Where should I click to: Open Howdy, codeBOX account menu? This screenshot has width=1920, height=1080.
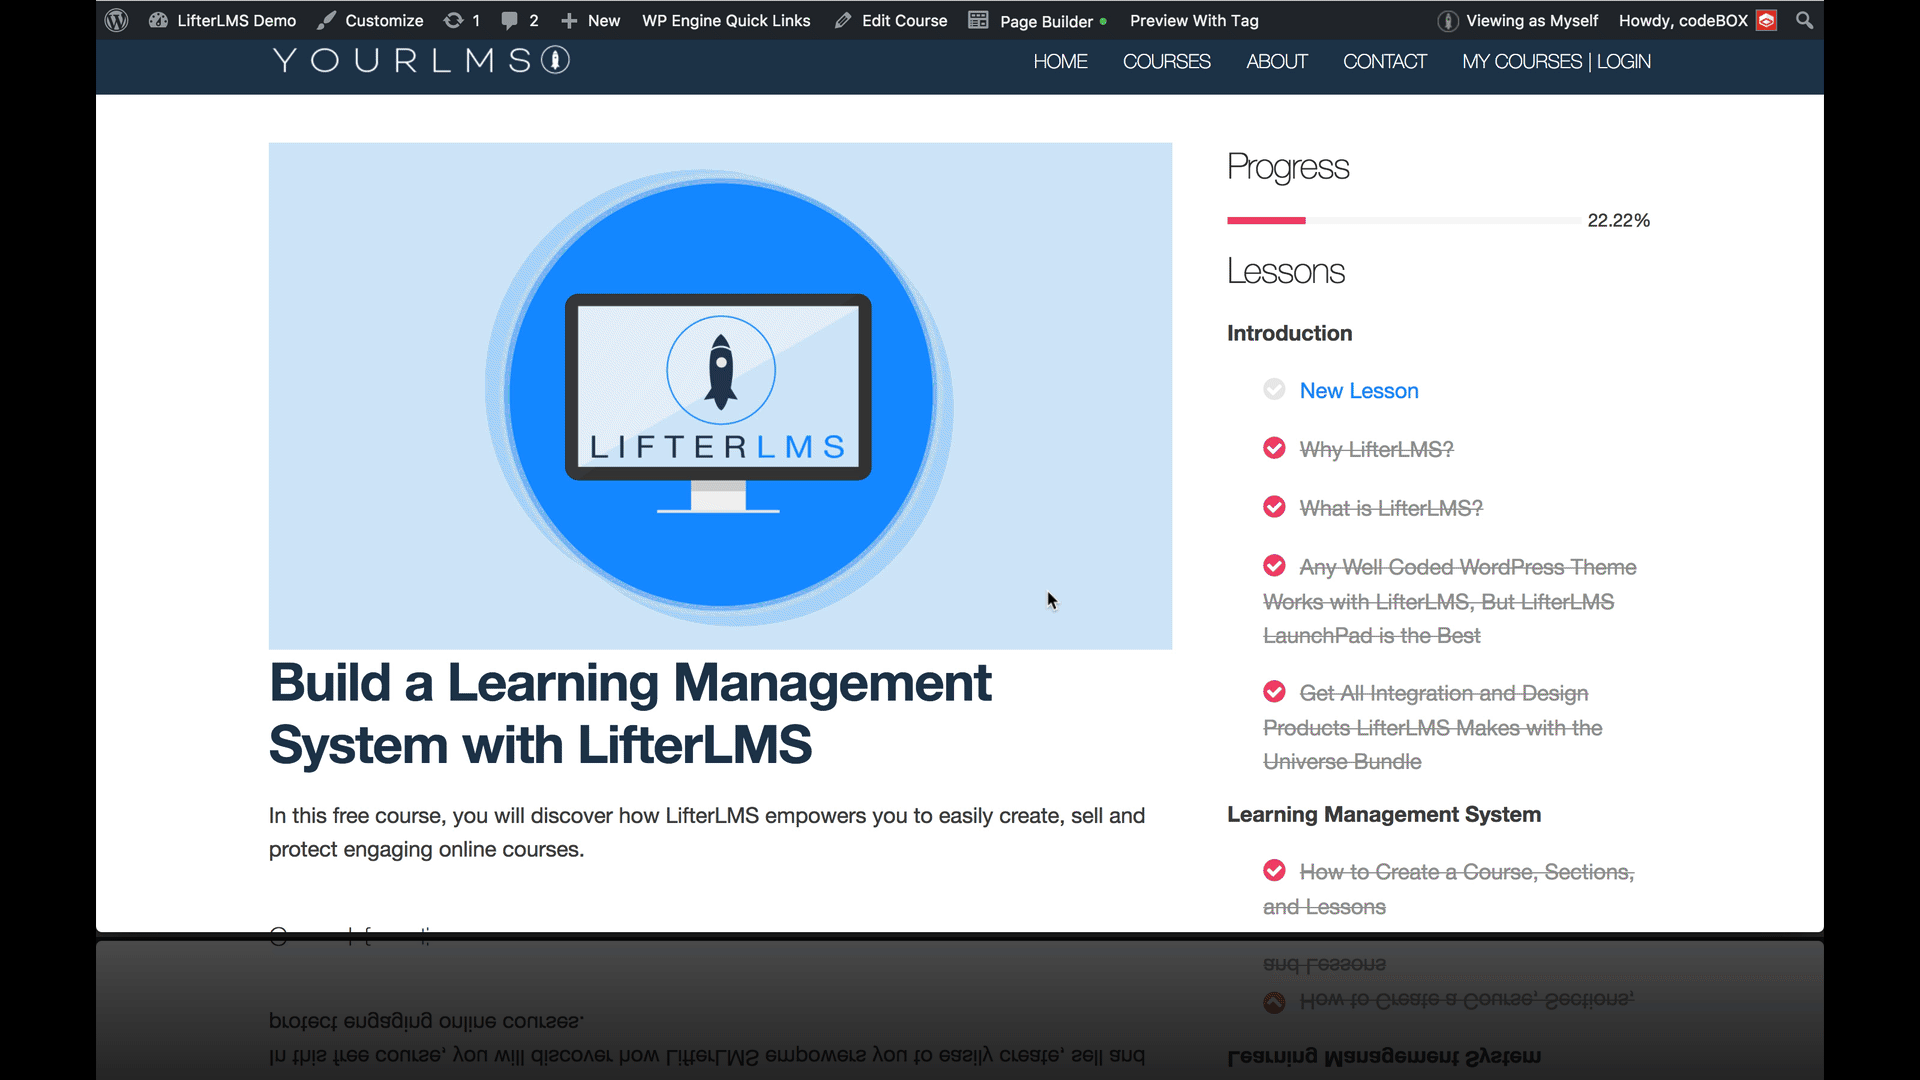pos(1683,20)
